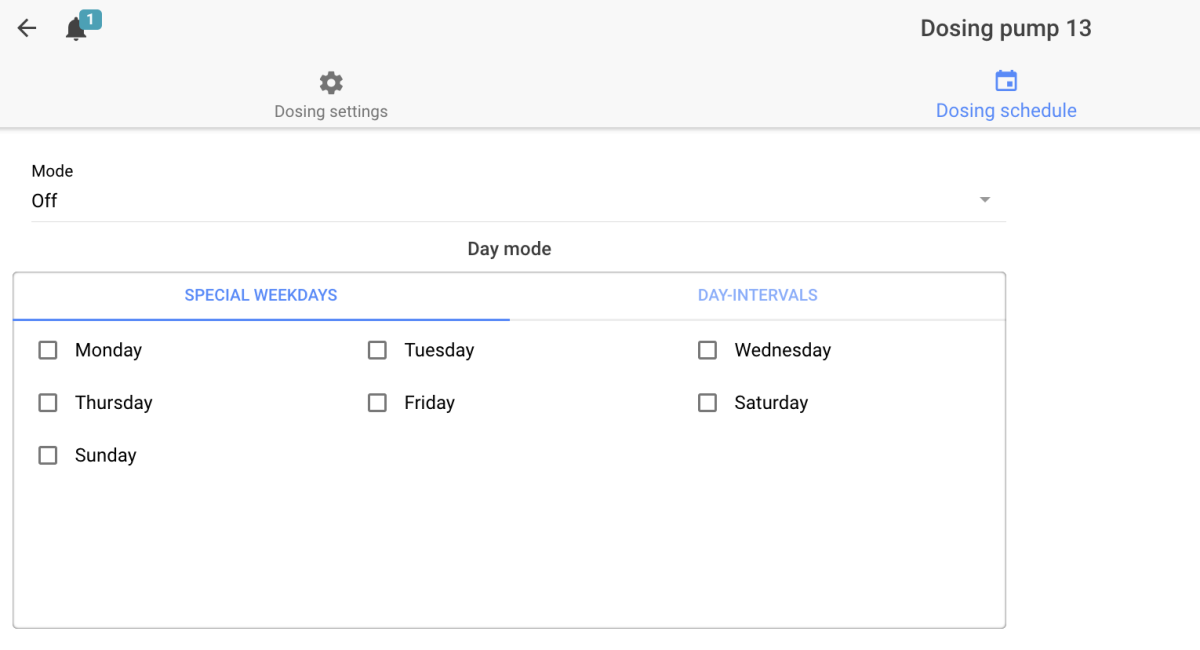This screenshot has width=1200, height=650.
Task: Select the Friday checkbox
Action: pos(377,403)
